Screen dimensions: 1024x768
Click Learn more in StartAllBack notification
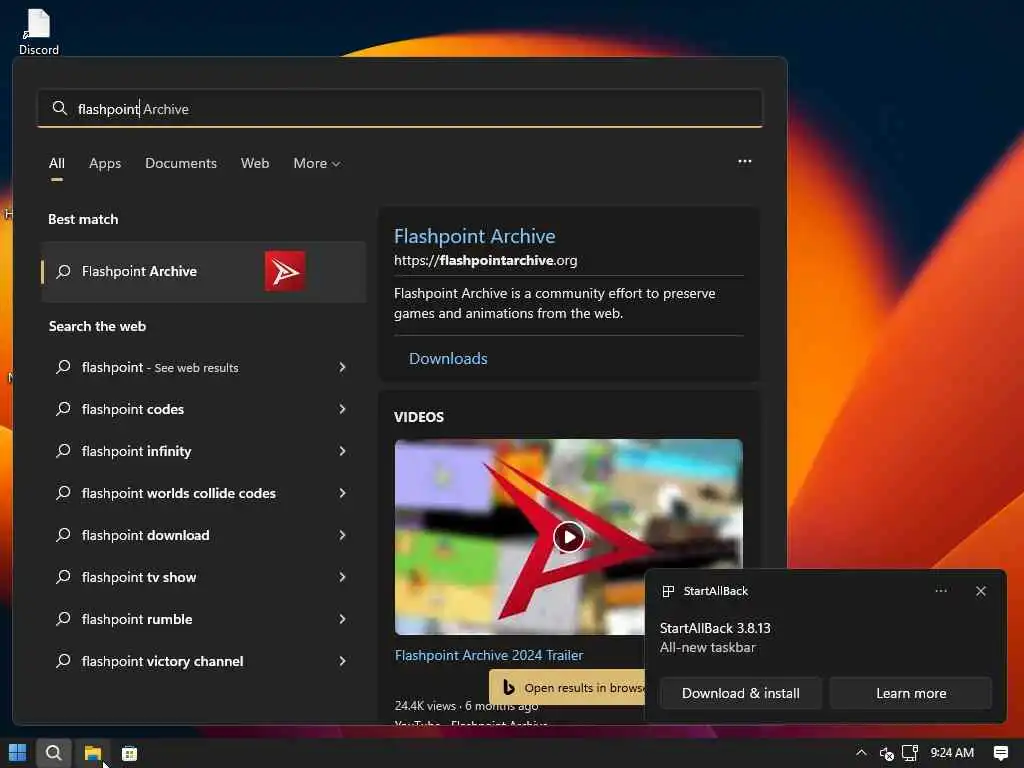click(x=911, y=694)
